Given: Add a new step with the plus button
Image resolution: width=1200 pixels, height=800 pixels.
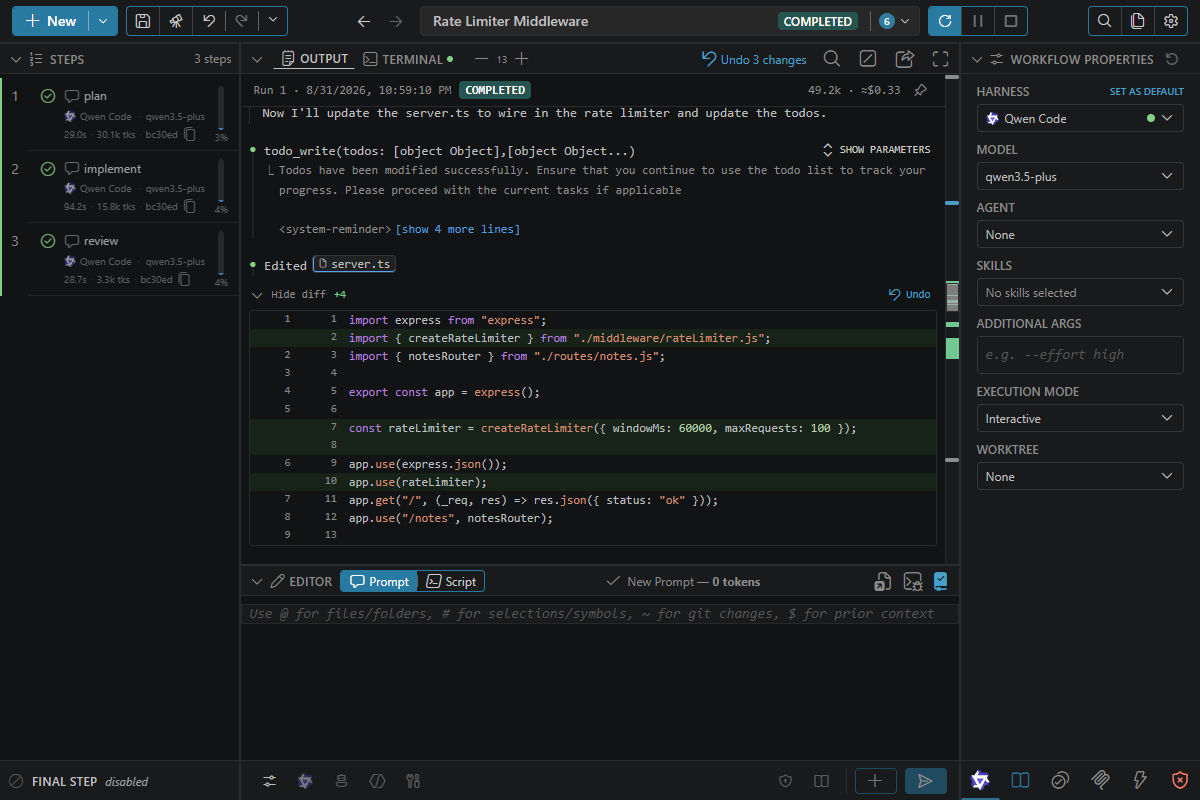Looking at the screenshot, I should coord(875,781).
